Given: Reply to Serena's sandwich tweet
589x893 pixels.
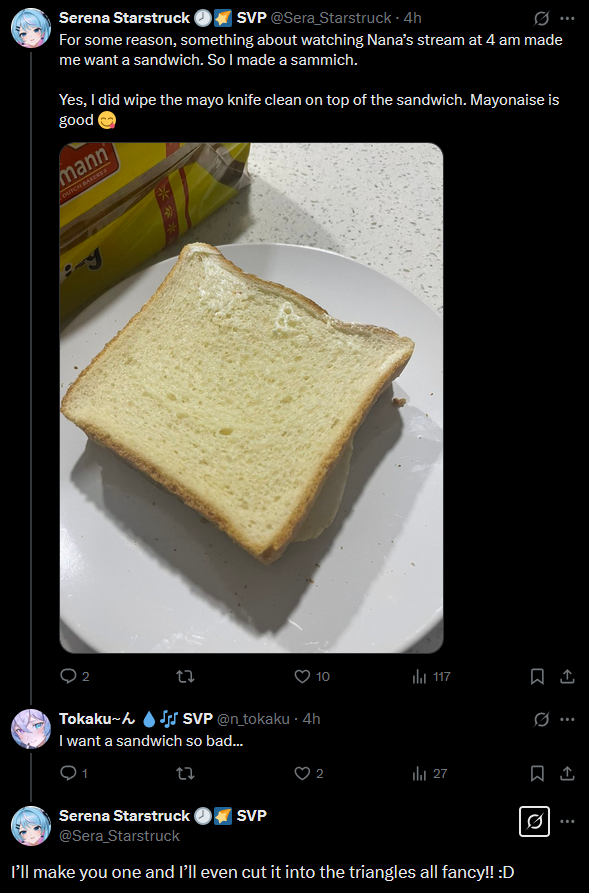Looking at the screenshot, I should pyautogui.click(x=75, y=676).
